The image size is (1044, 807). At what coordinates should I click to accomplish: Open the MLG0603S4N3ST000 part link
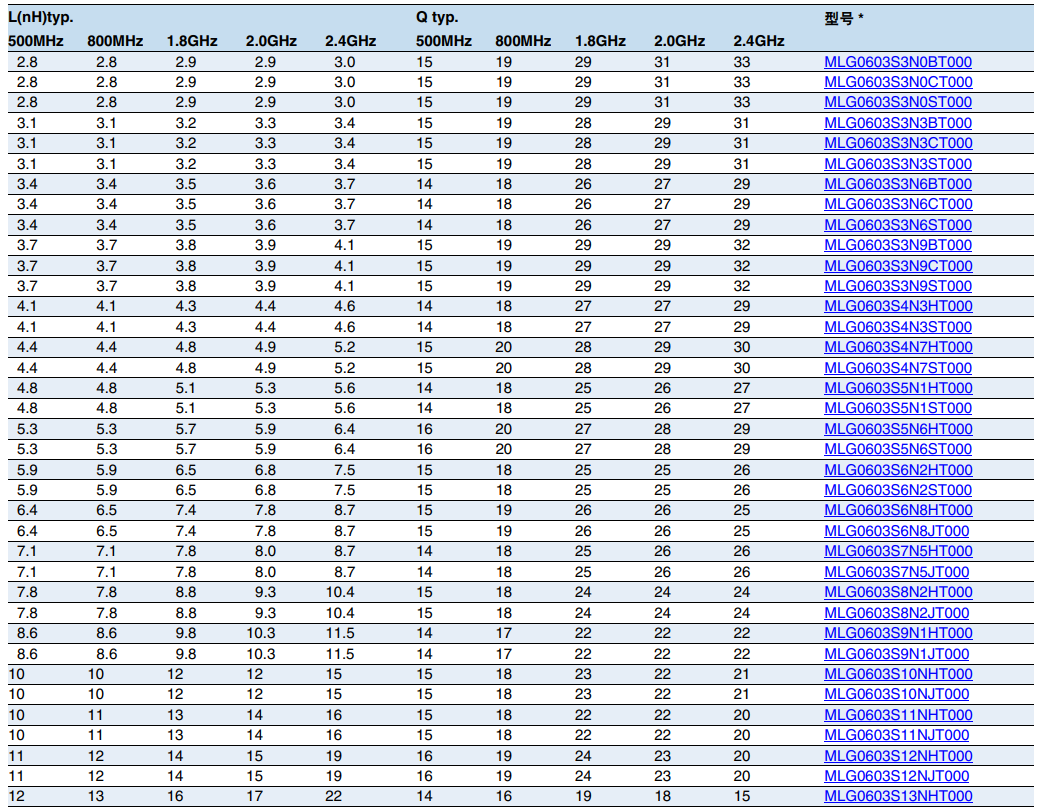898,327
